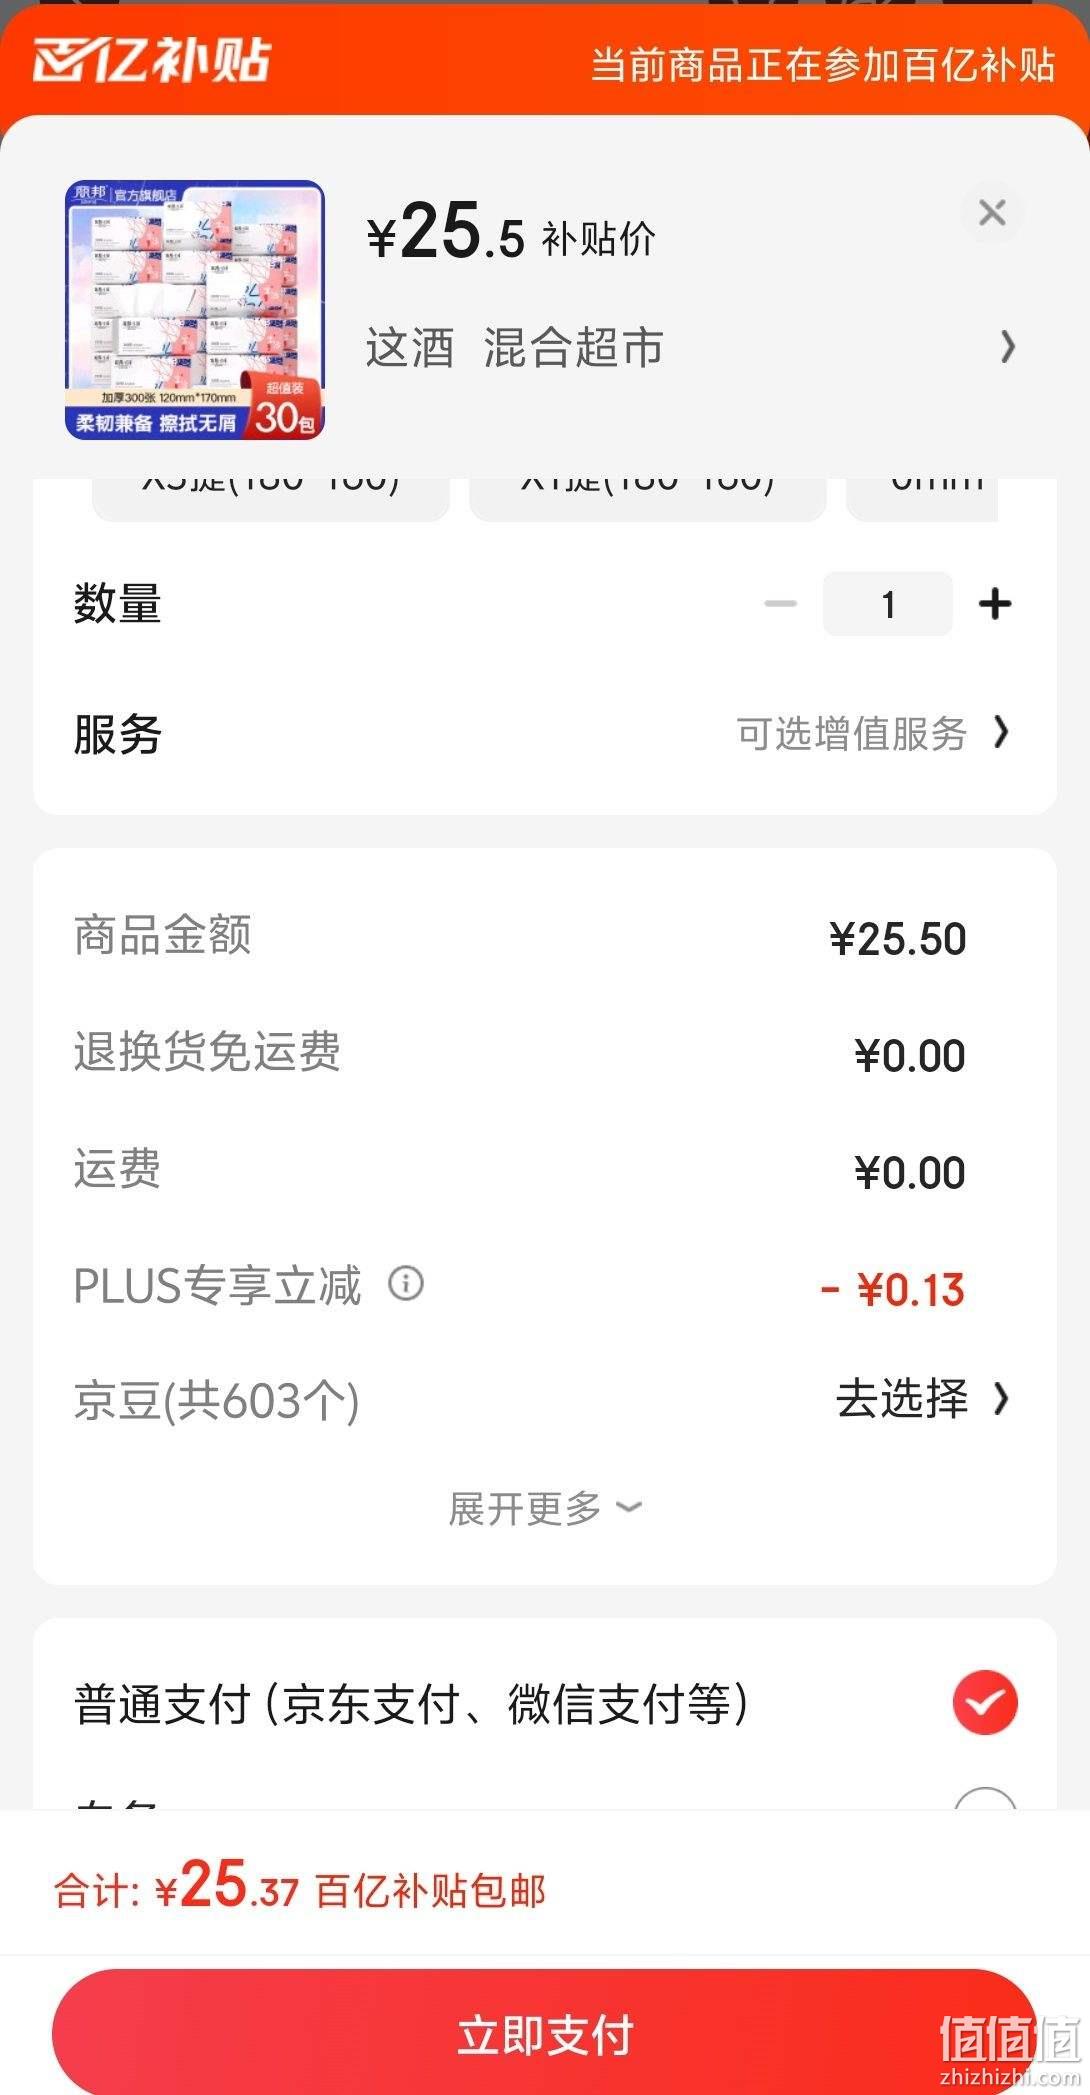Select 普通支付 payment radio button

(x=985, y=1703)
